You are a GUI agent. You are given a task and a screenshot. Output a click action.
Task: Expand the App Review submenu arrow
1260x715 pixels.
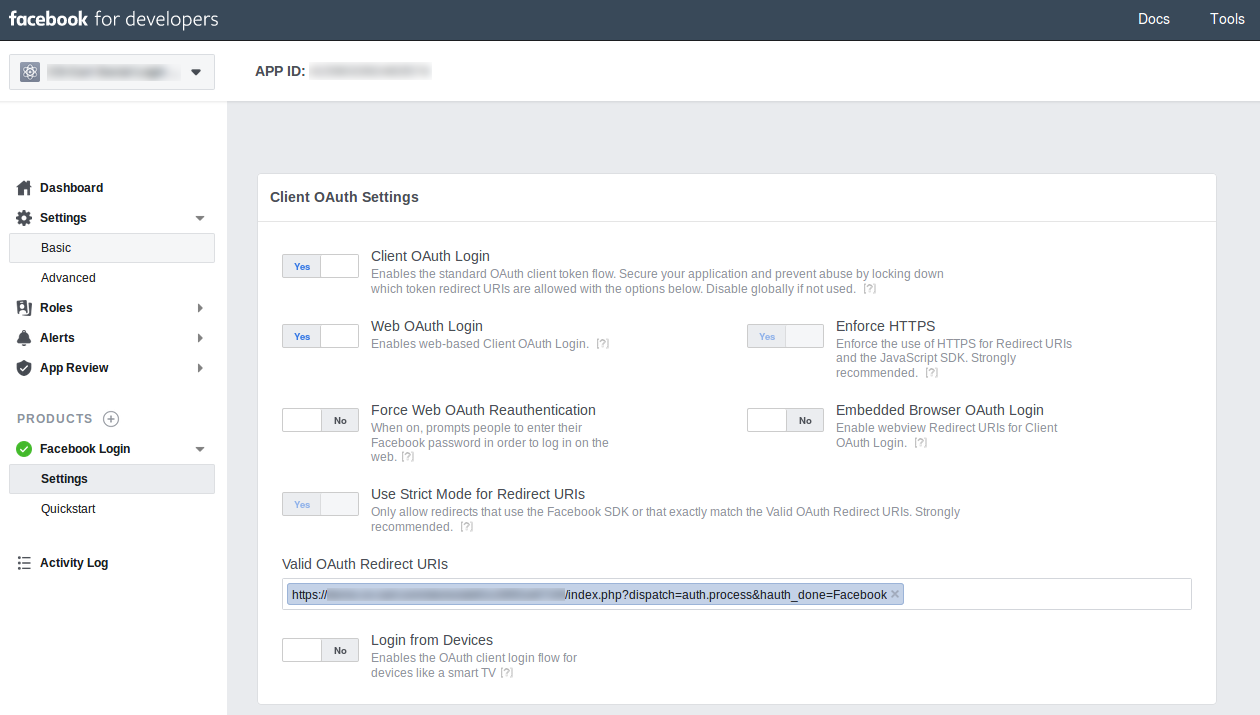(200, 368)
